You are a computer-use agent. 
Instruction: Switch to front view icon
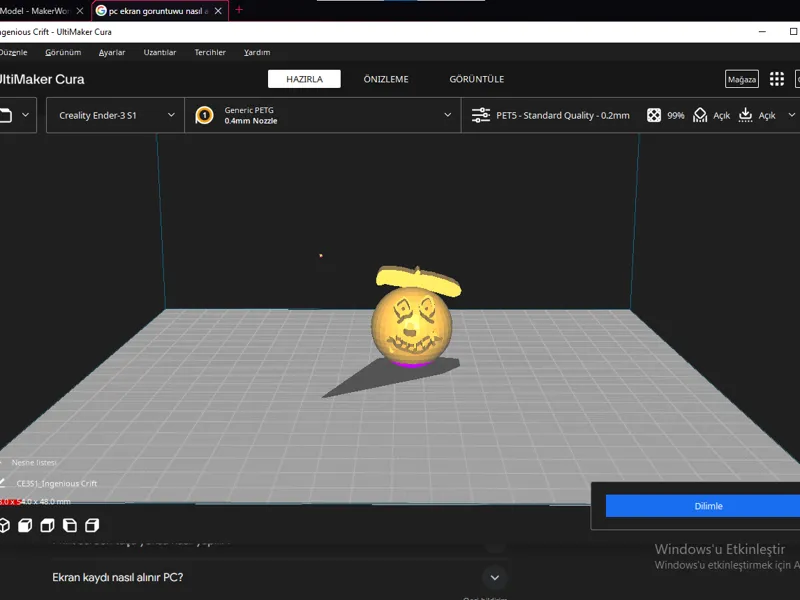(x=25, y=525)
